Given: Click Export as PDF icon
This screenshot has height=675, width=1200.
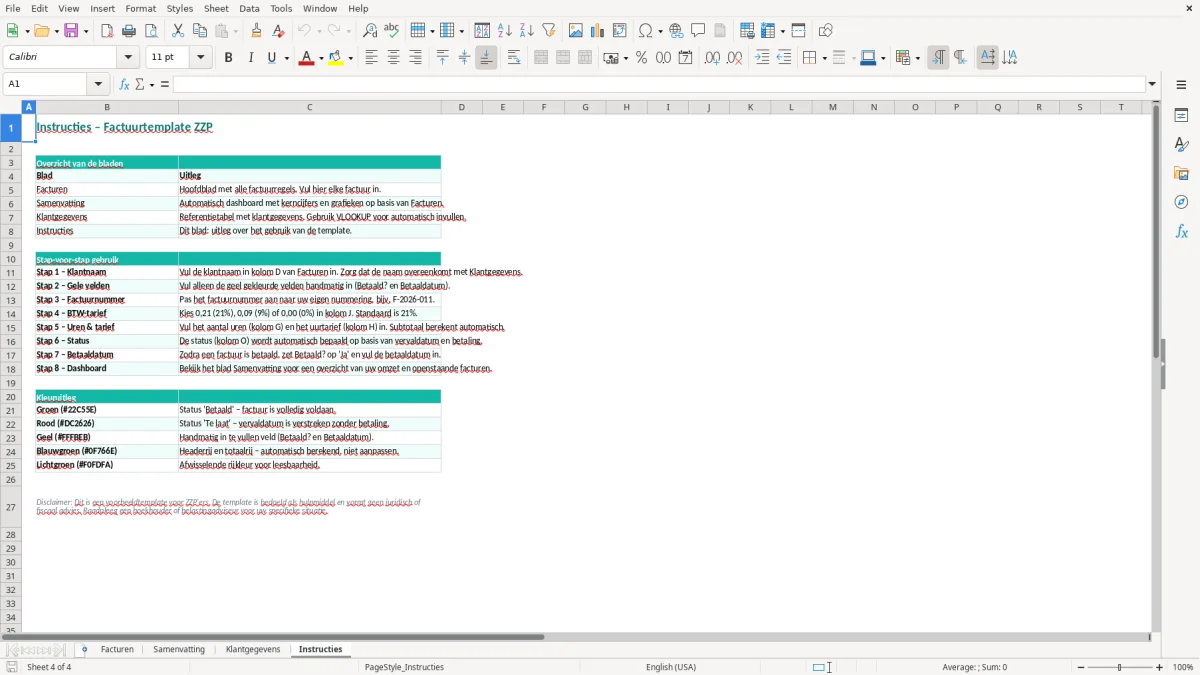Looking at the screenshot, I should pos(107,31).
